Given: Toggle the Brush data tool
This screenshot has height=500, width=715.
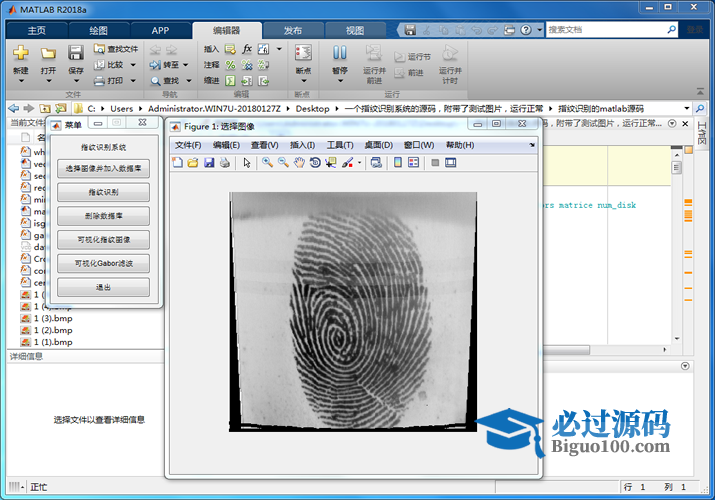Looking at the screenshot, I should (x=348, y=163).
